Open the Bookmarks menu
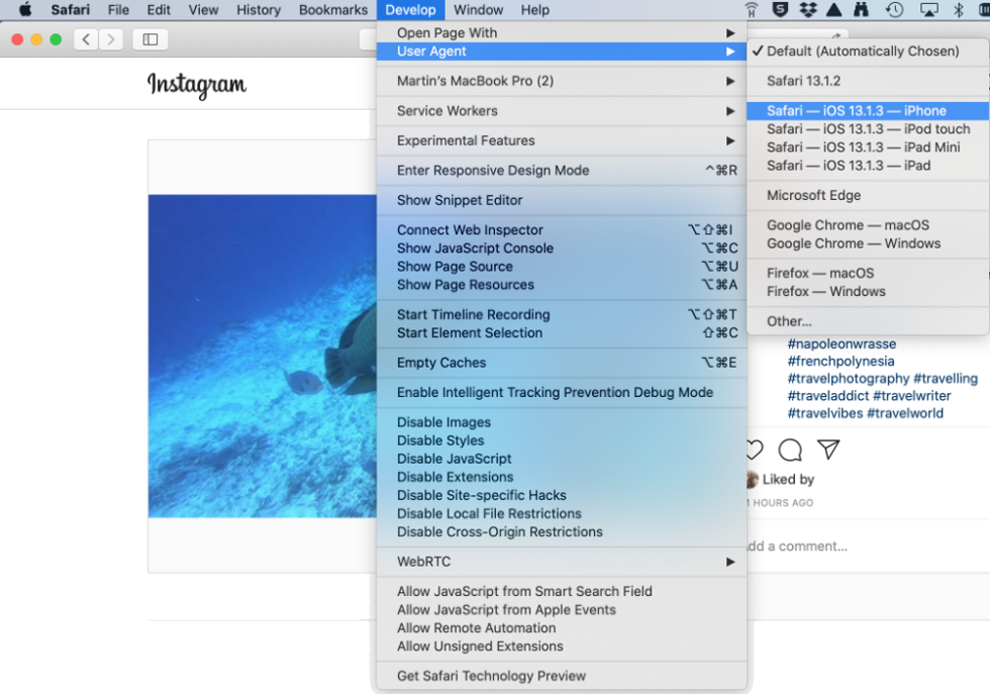This screenshot has height=696, width=990. point(333,9)
